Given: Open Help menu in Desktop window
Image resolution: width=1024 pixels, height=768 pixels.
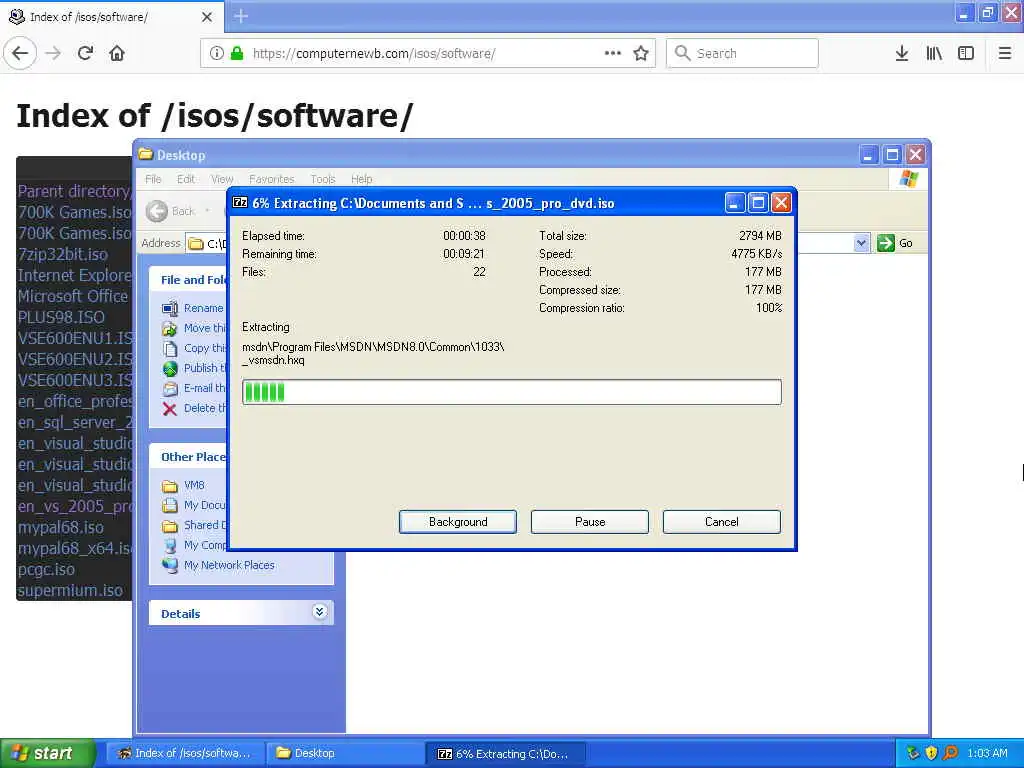Looking at the screenshot, I should [361, 179].
